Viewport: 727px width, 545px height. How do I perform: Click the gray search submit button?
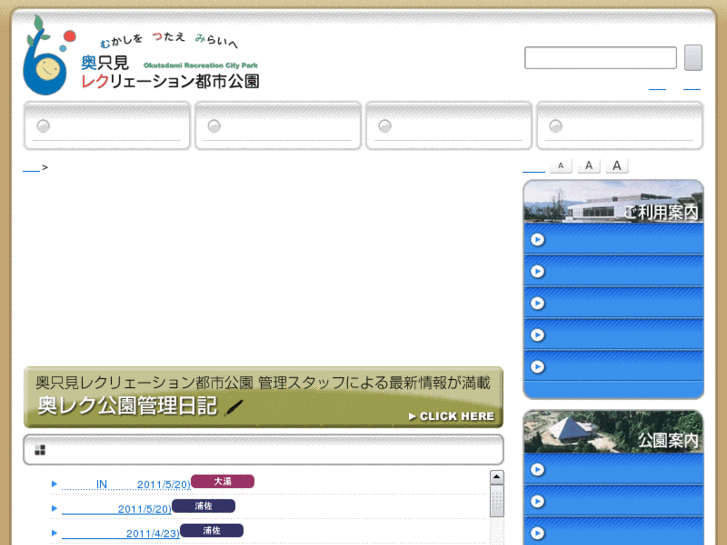pos(693,58)
